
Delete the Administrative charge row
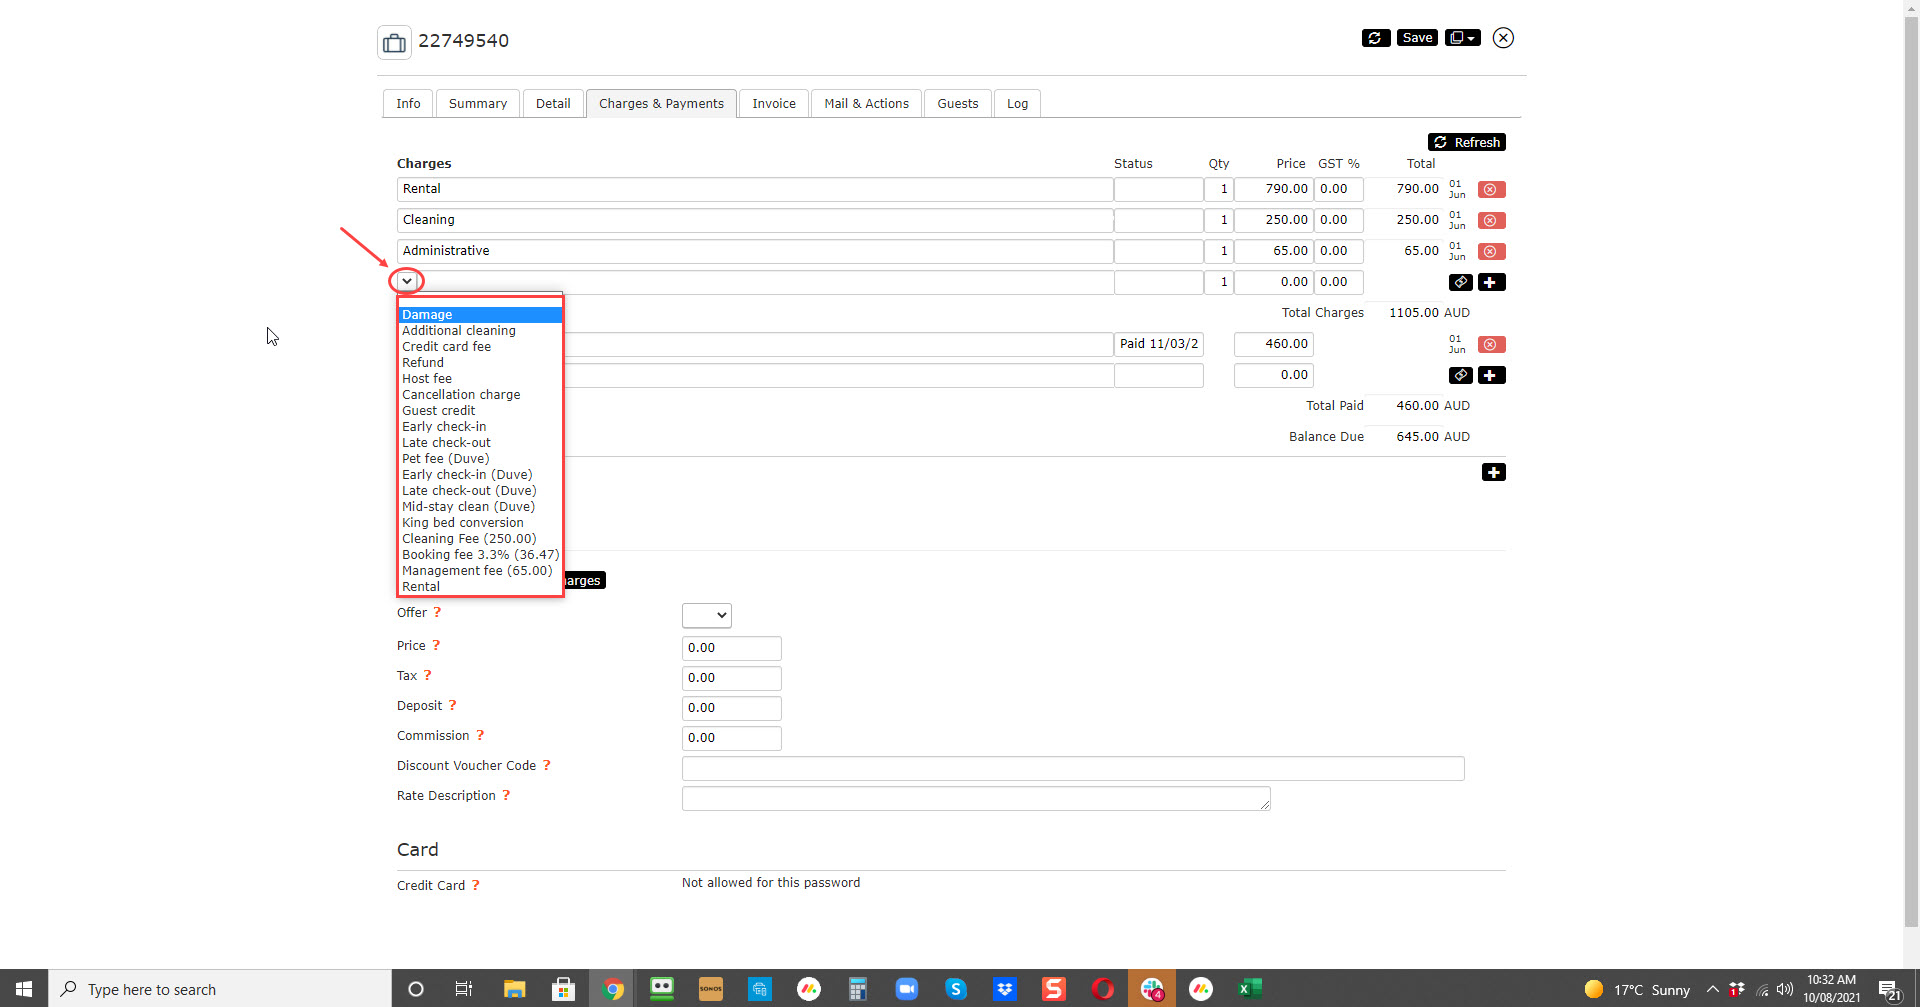pos(1491,252)
